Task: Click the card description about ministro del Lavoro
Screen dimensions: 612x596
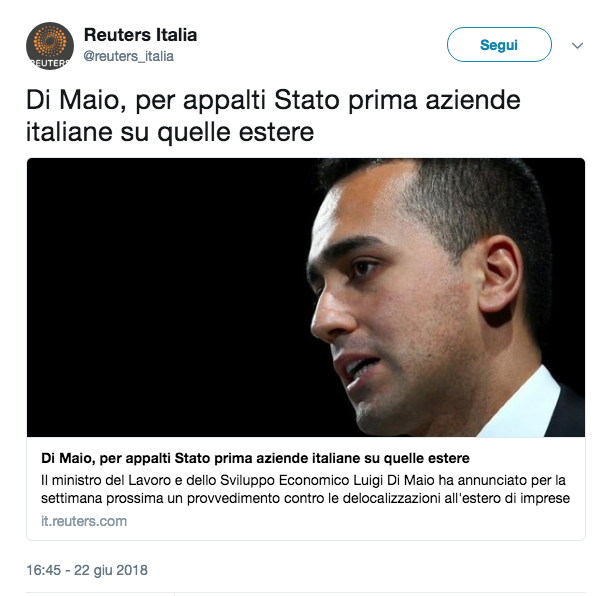Action: 305,489
